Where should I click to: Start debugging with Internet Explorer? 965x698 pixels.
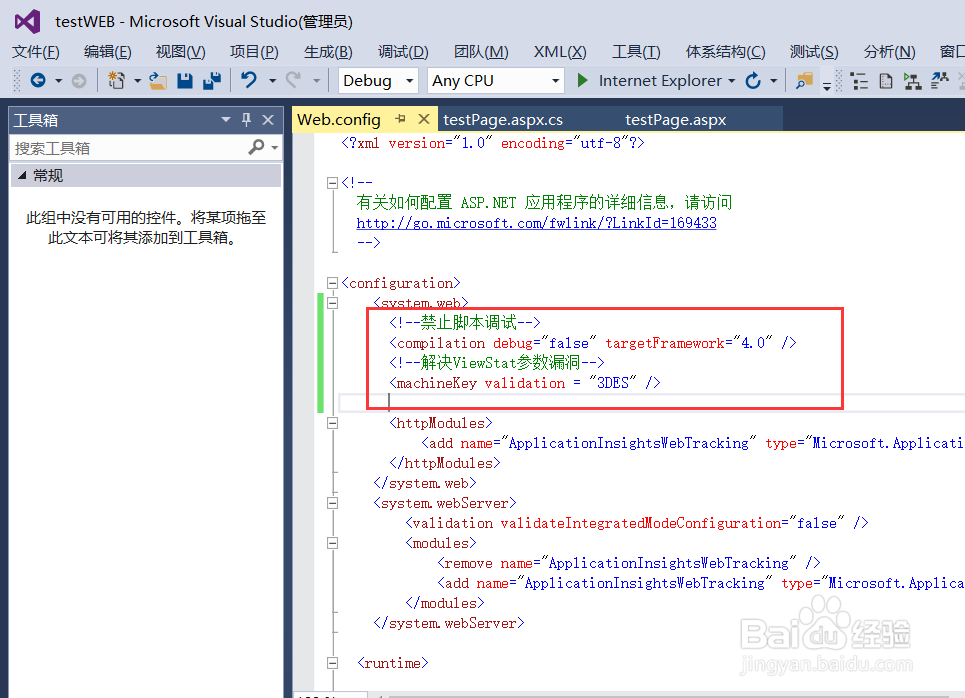(x=583, y=80)
